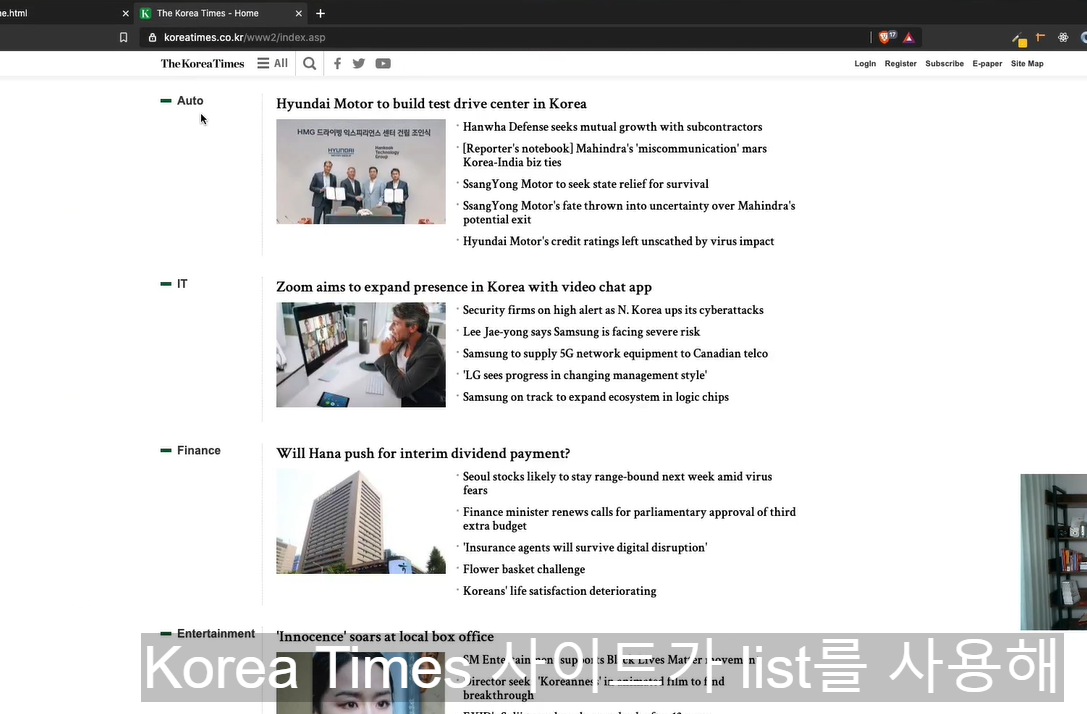Open Hyundai Motor test drive center headline
The height and width of the screenshot is (714, 1087).
click(x=431, y=103)
